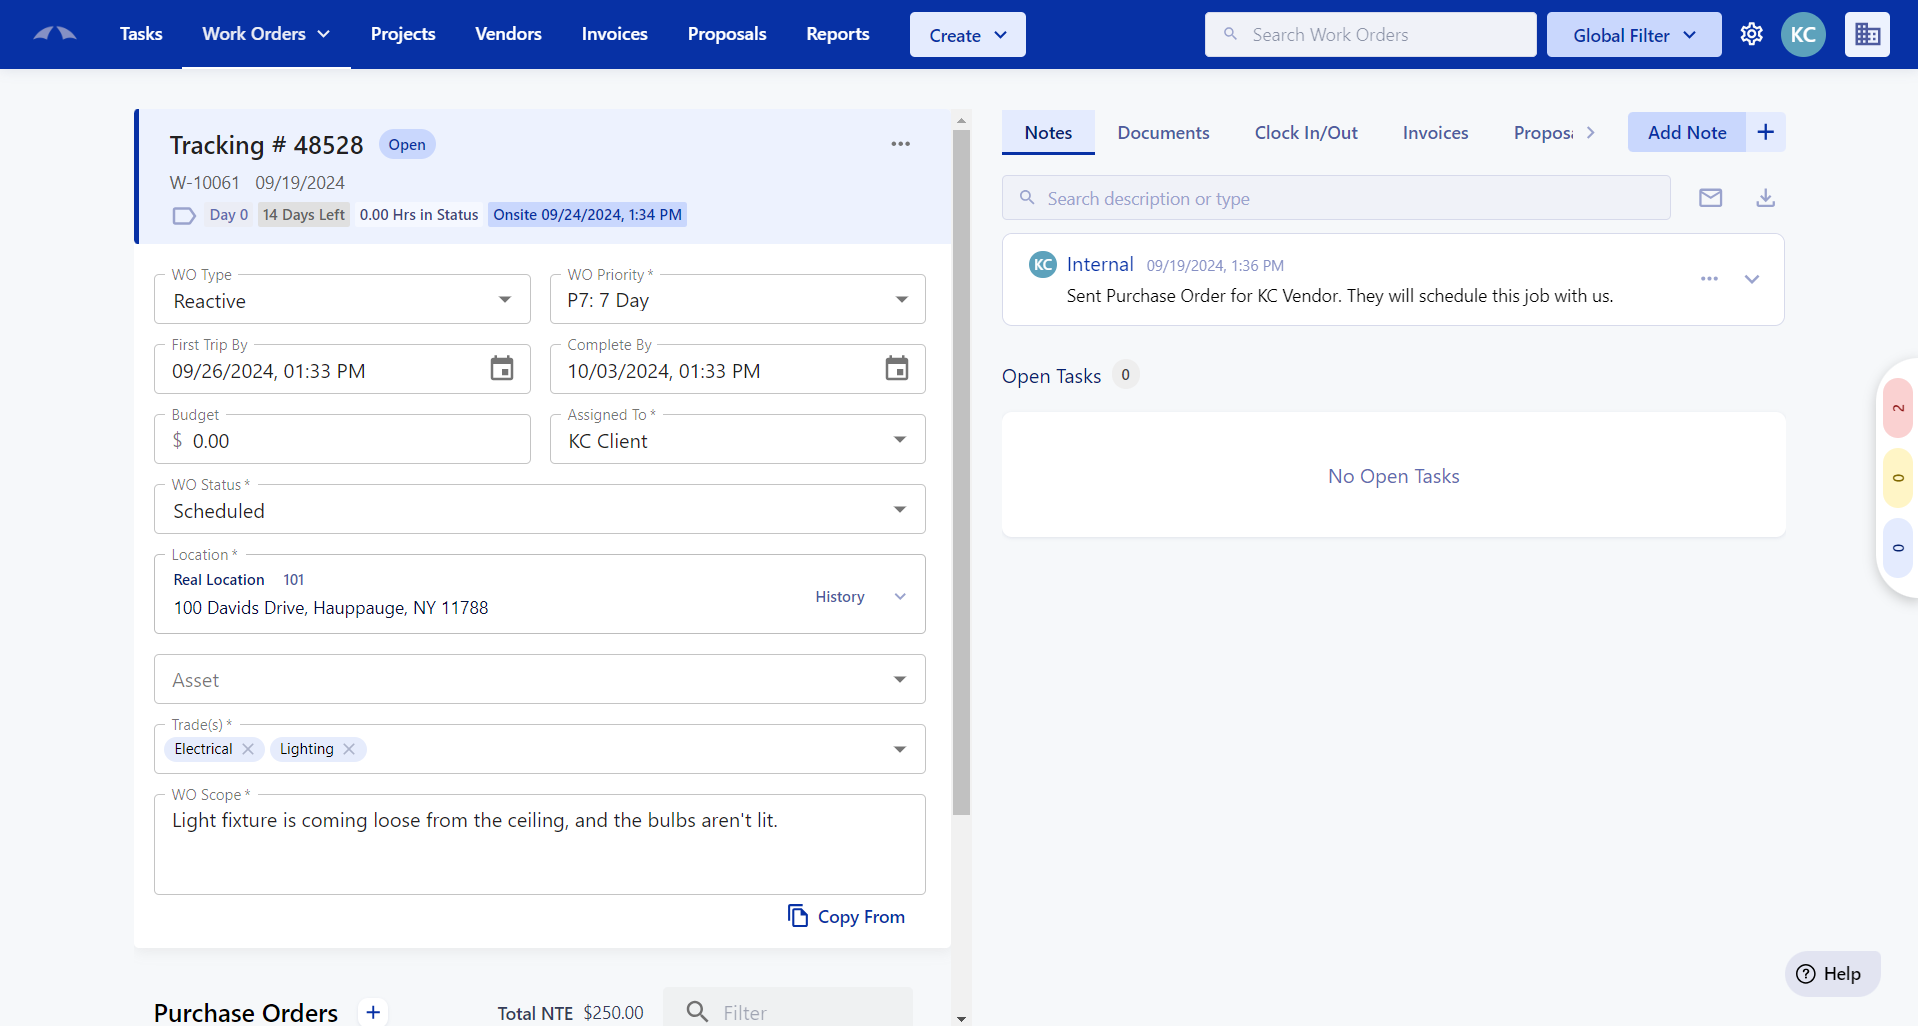The height and width of the screenshot is (1026, 1918).
Task: Click the 14 Days Left chip
Action: pyautogui.click(x=304, y=215)
